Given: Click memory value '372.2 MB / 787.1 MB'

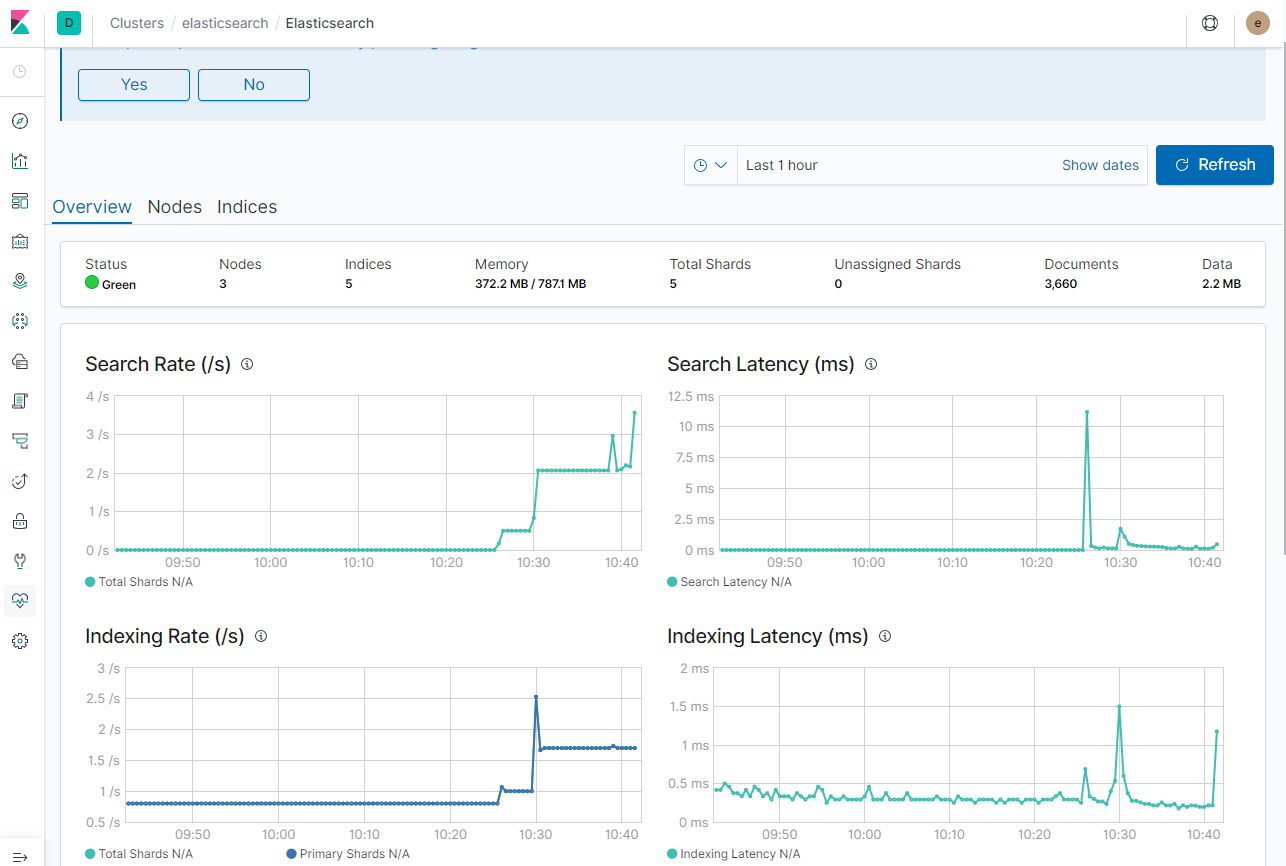Looking at the screenshot, I should [x=530, y=284].
